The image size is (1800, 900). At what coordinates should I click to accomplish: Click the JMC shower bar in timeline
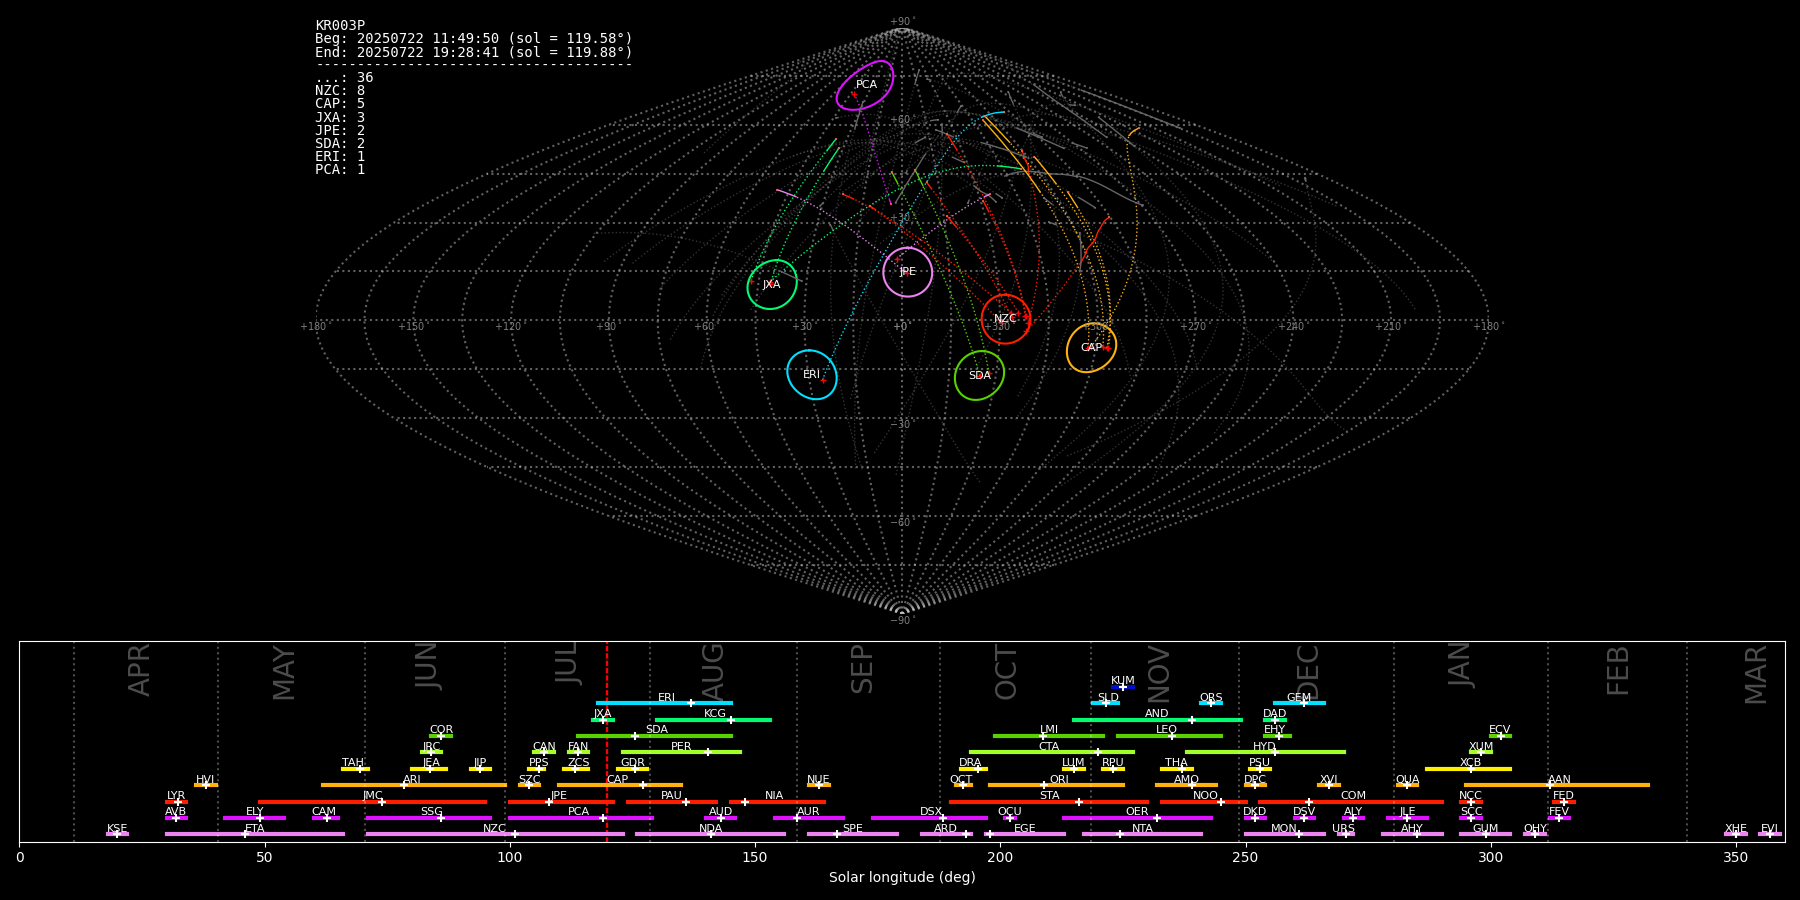point(372,802)
